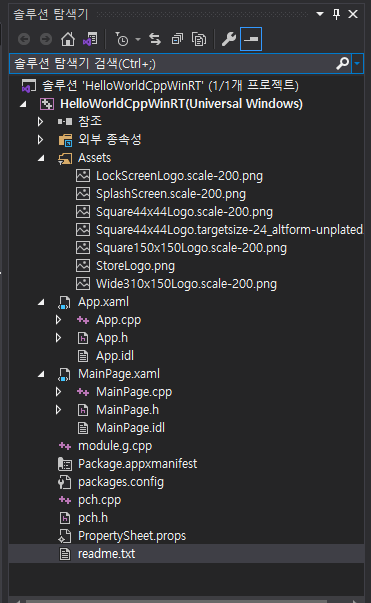Sync with active document arrows icon
The height and width of the screenshot is (603, 371).
(x=155, y=39)
